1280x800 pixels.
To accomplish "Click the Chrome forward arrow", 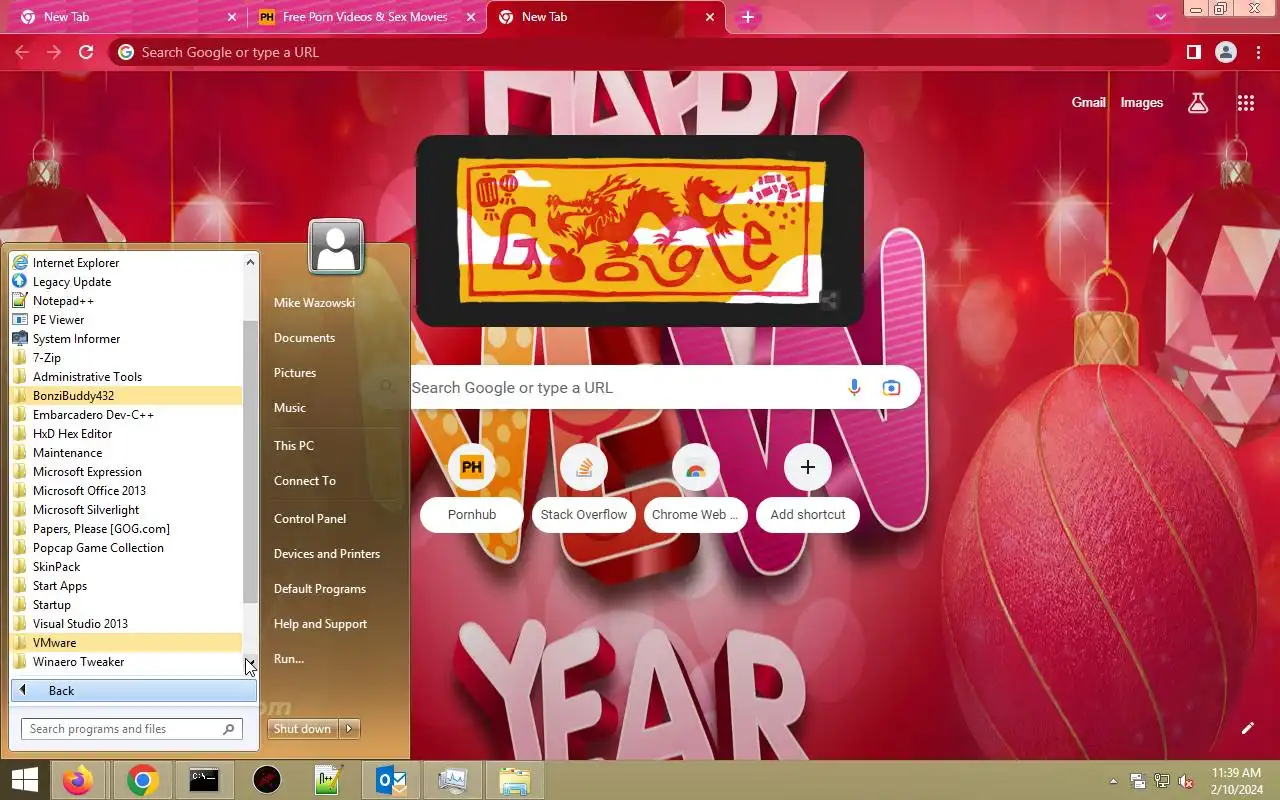I will pyautogui.click(x=54, y=52).
